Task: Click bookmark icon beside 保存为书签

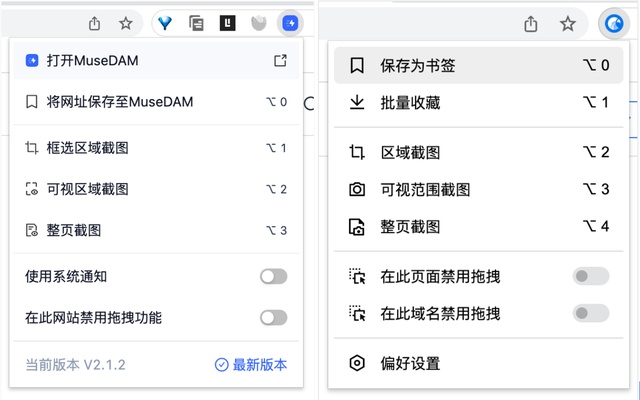Action: [x=357, y=65]
